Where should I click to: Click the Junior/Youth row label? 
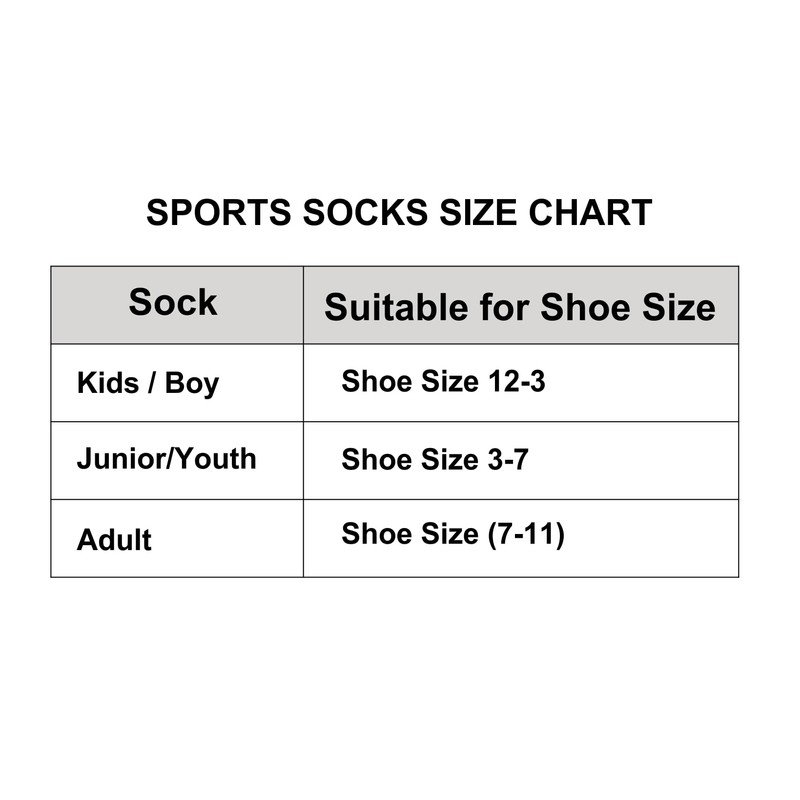[166, 459]
